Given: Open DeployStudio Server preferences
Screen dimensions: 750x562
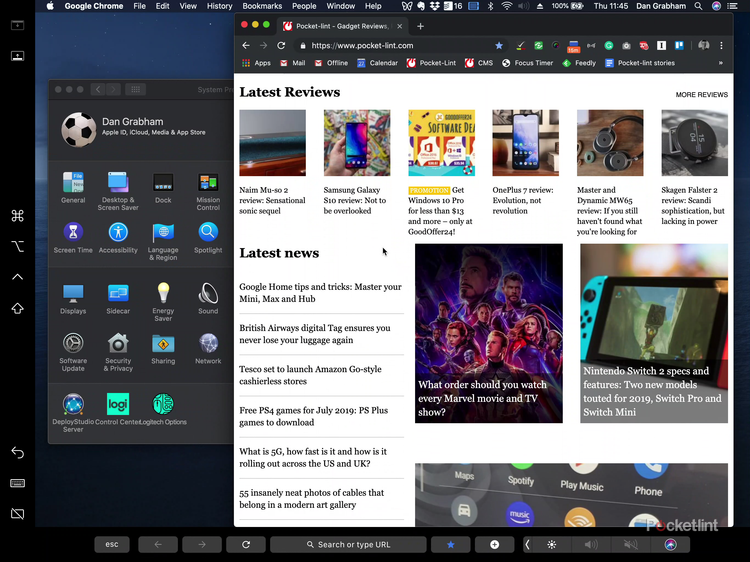Looking at the screenshot, I should (73, 412).
